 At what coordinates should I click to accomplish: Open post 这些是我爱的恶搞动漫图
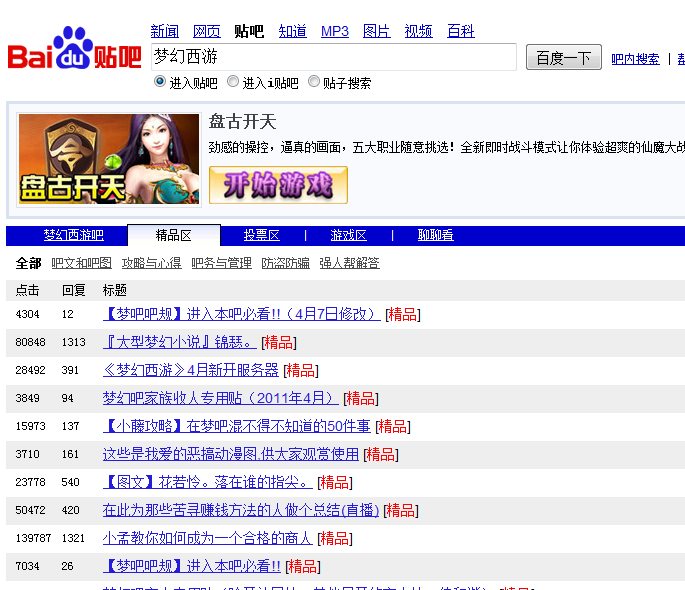tap(231, 454)
